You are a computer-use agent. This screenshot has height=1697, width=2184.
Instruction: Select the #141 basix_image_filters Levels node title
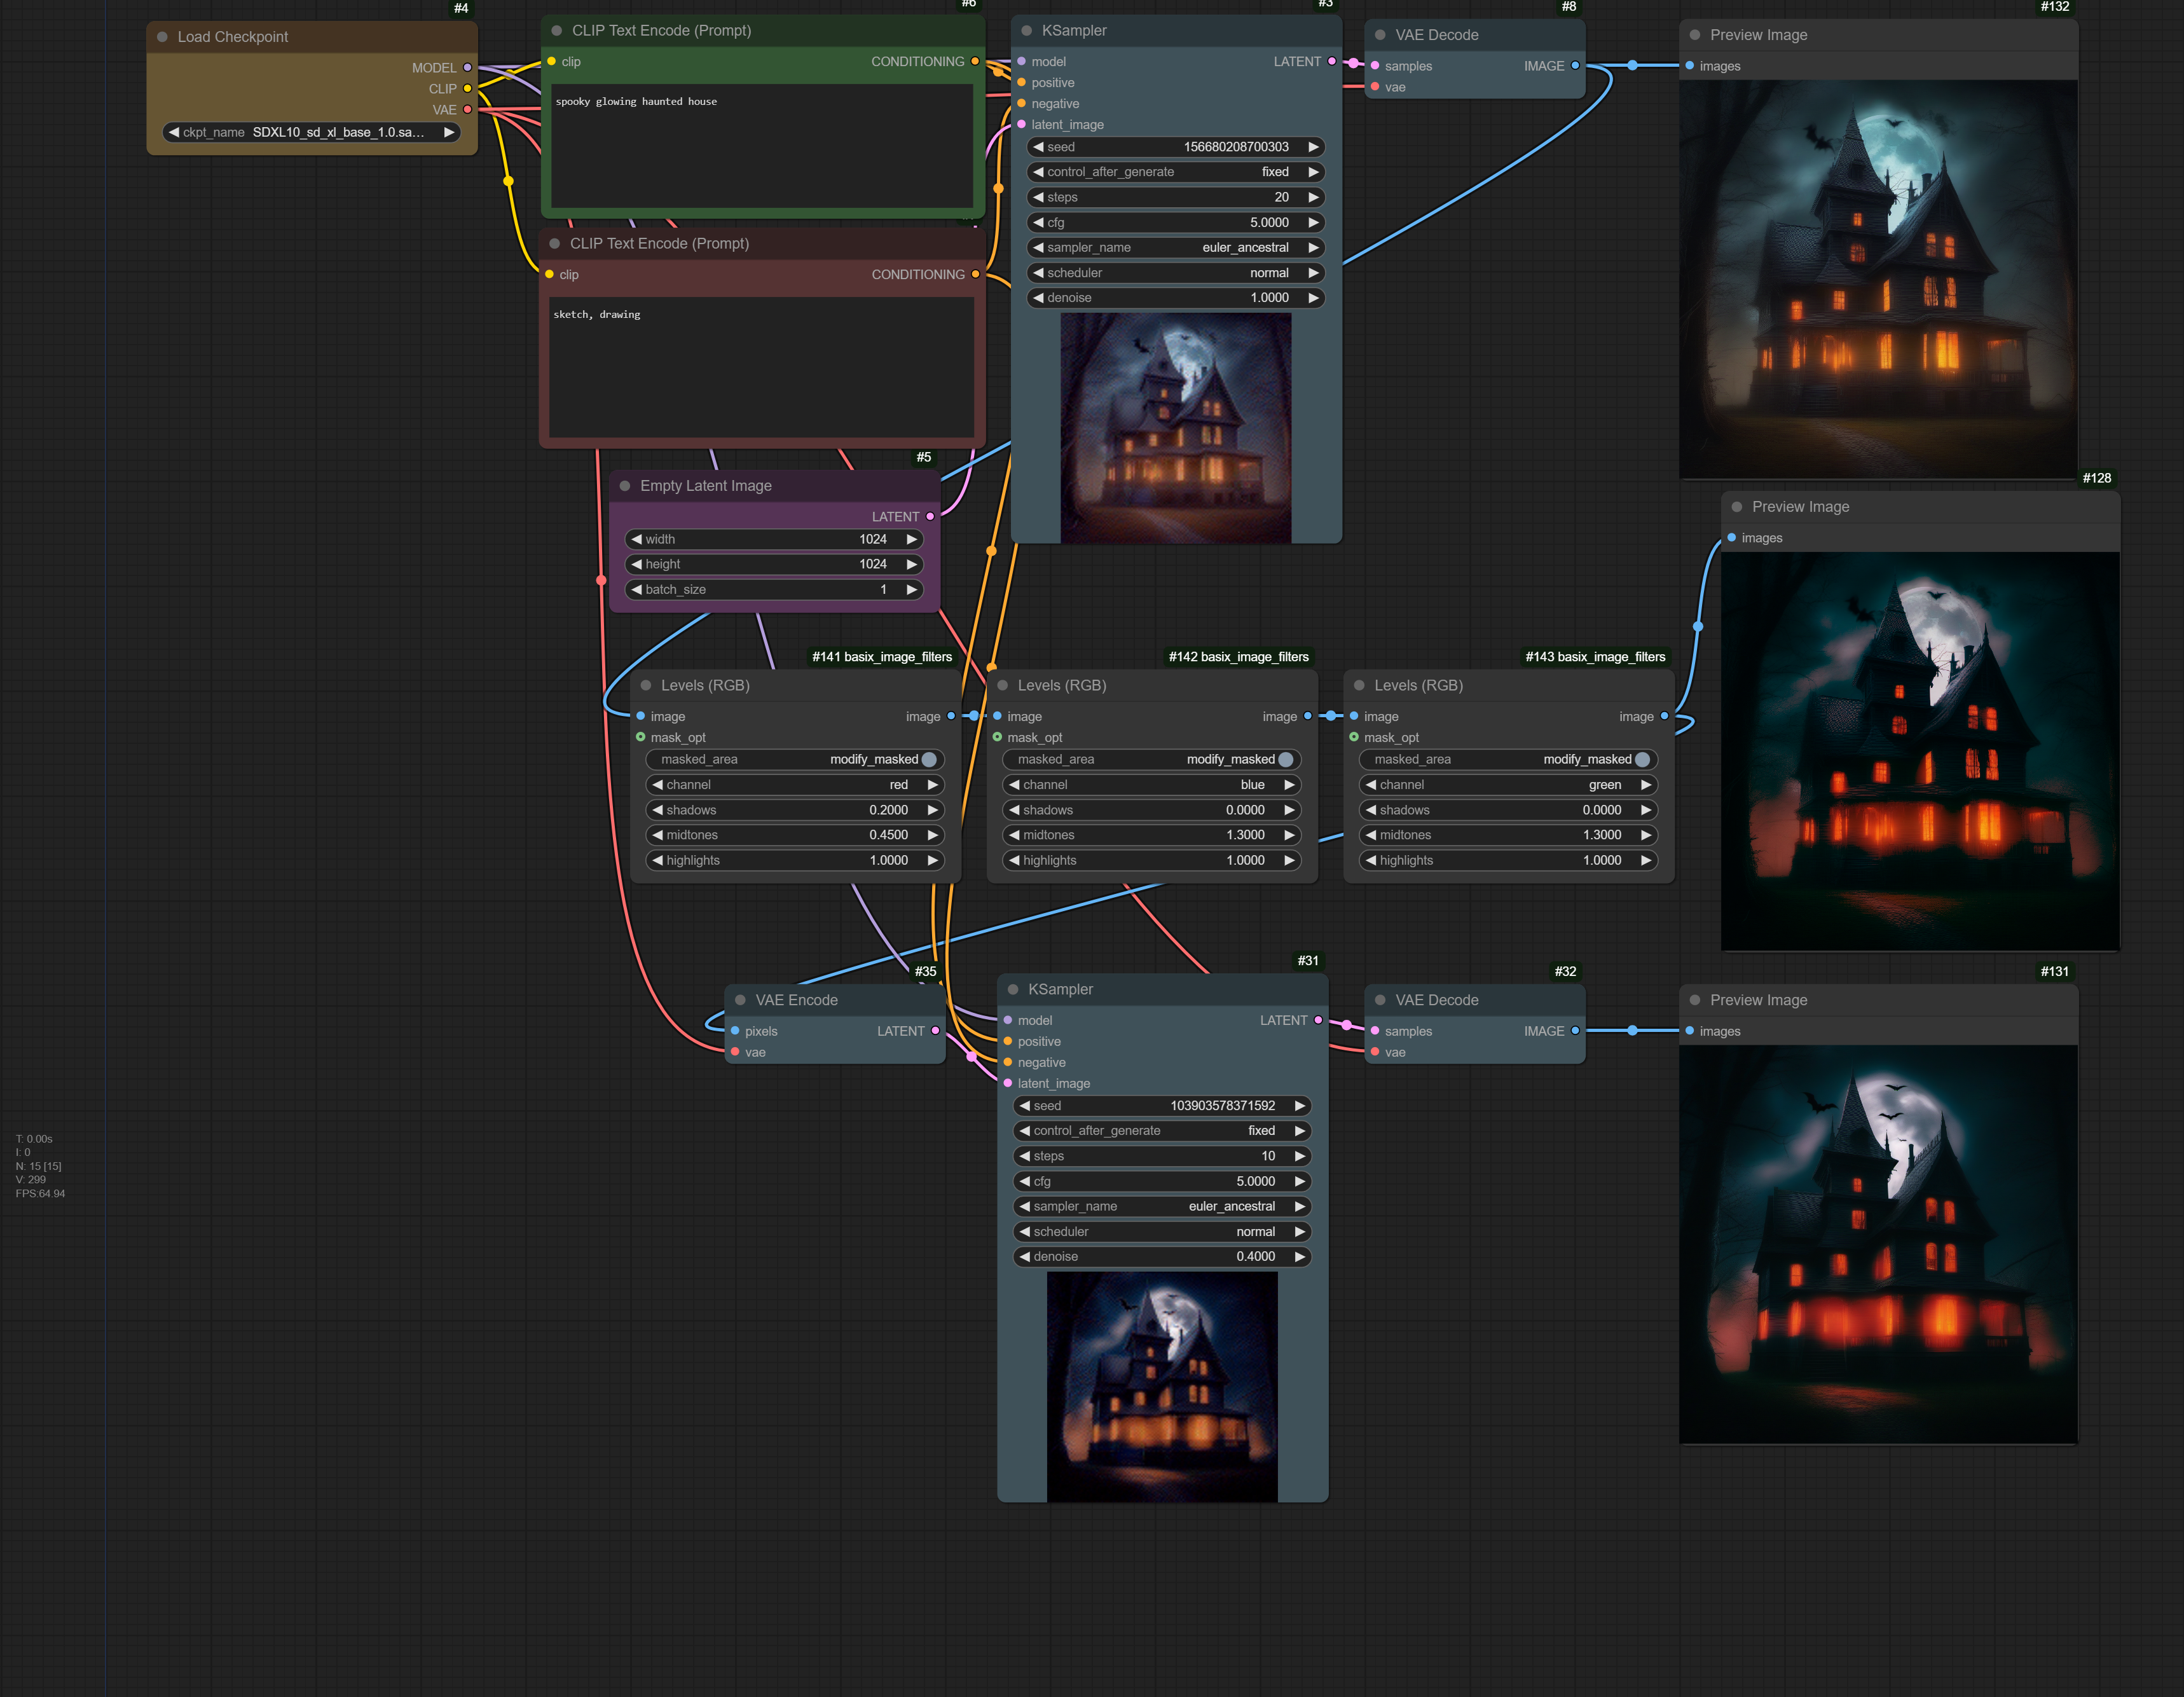pyautogui.click(x=705, y=685)
